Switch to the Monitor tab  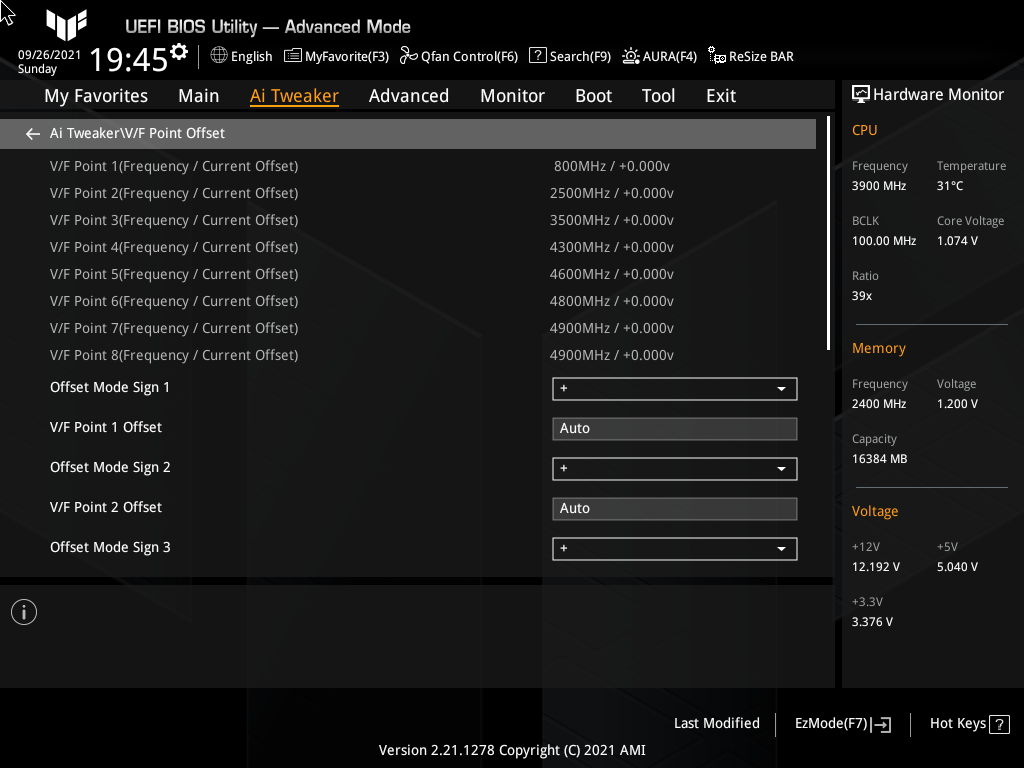(x=512, y=95)
